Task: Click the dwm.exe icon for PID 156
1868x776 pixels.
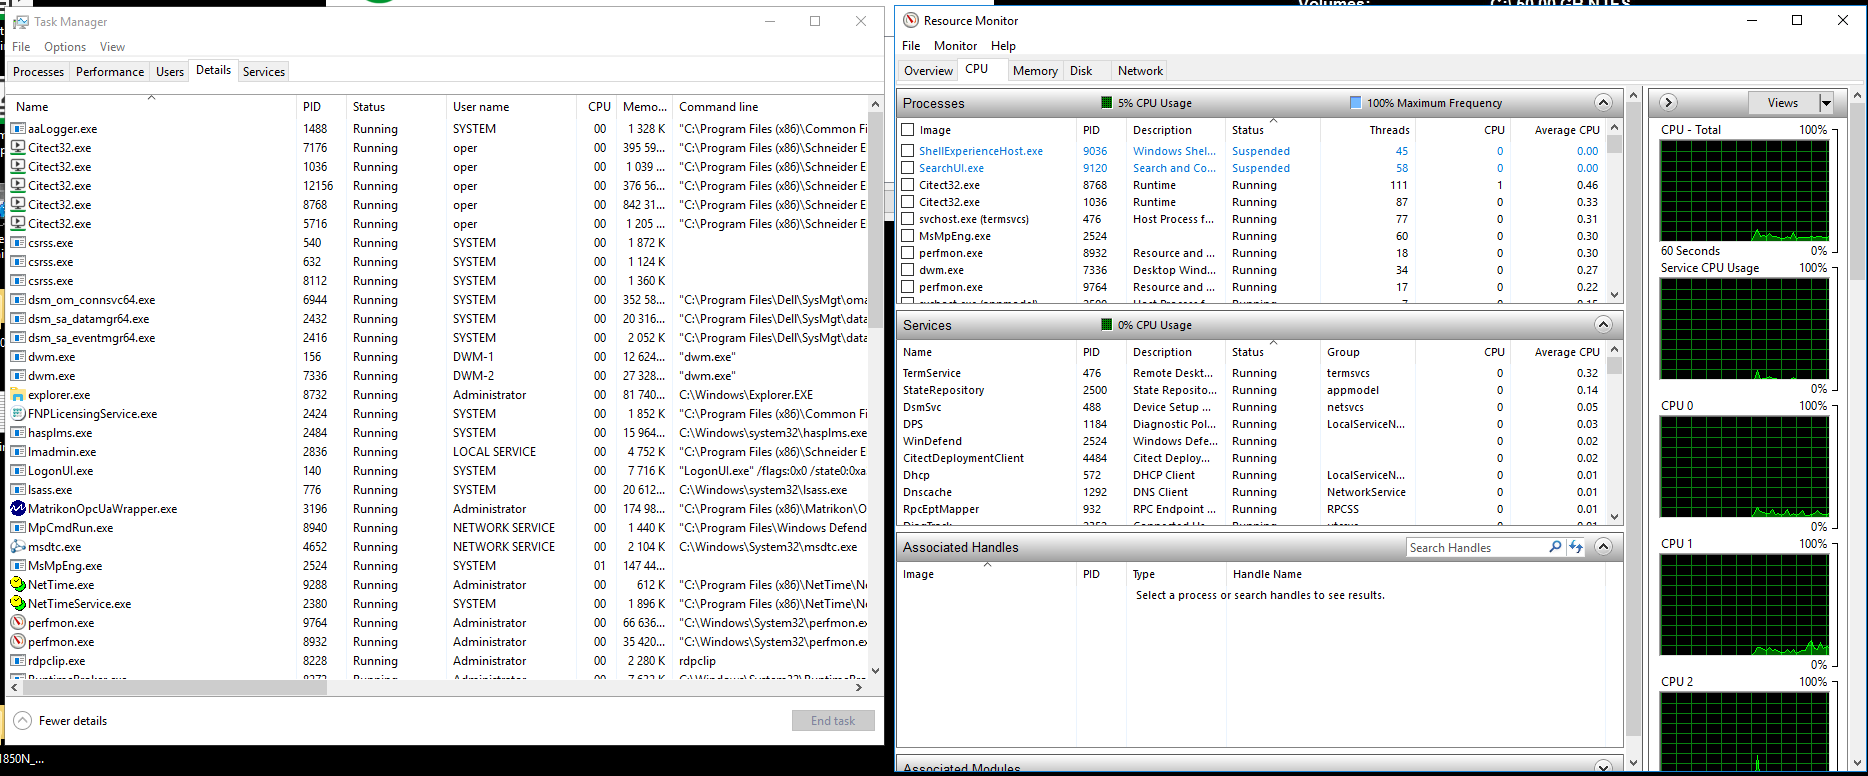Action: click(x=18, y=357)
